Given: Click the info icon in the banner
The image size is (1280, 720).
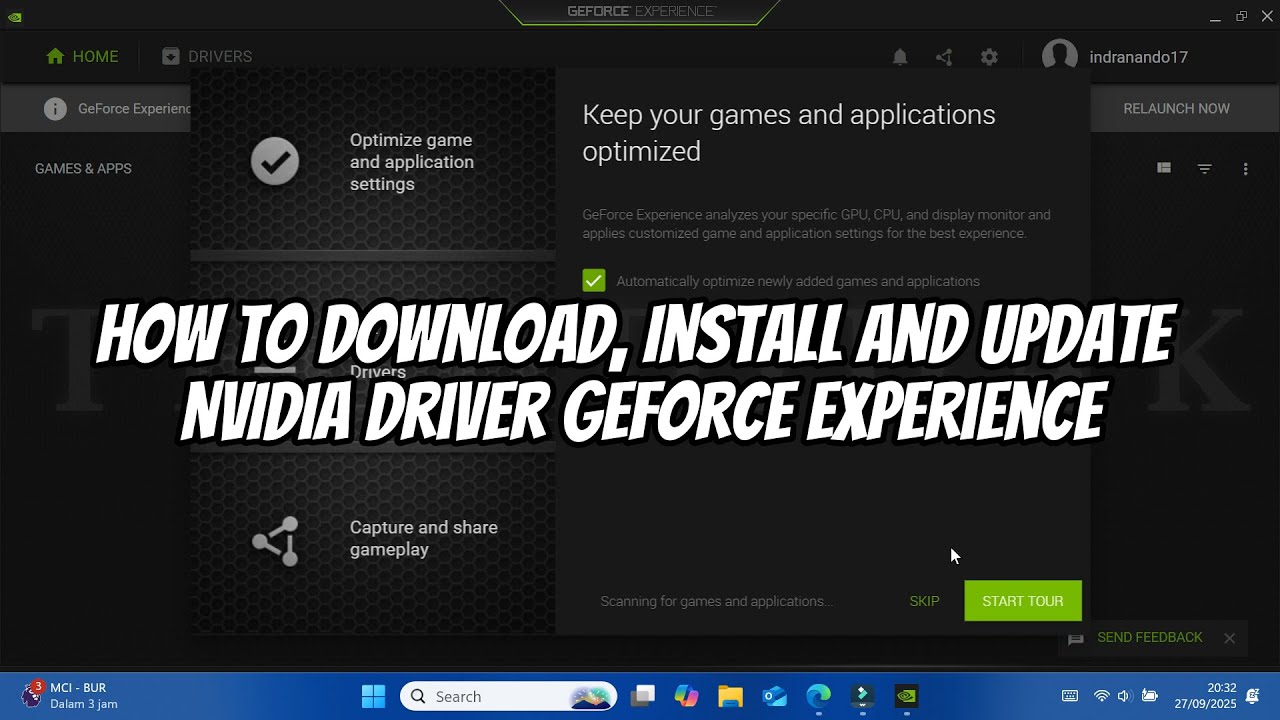Looking at the screenshot, I should coord(55,109).
